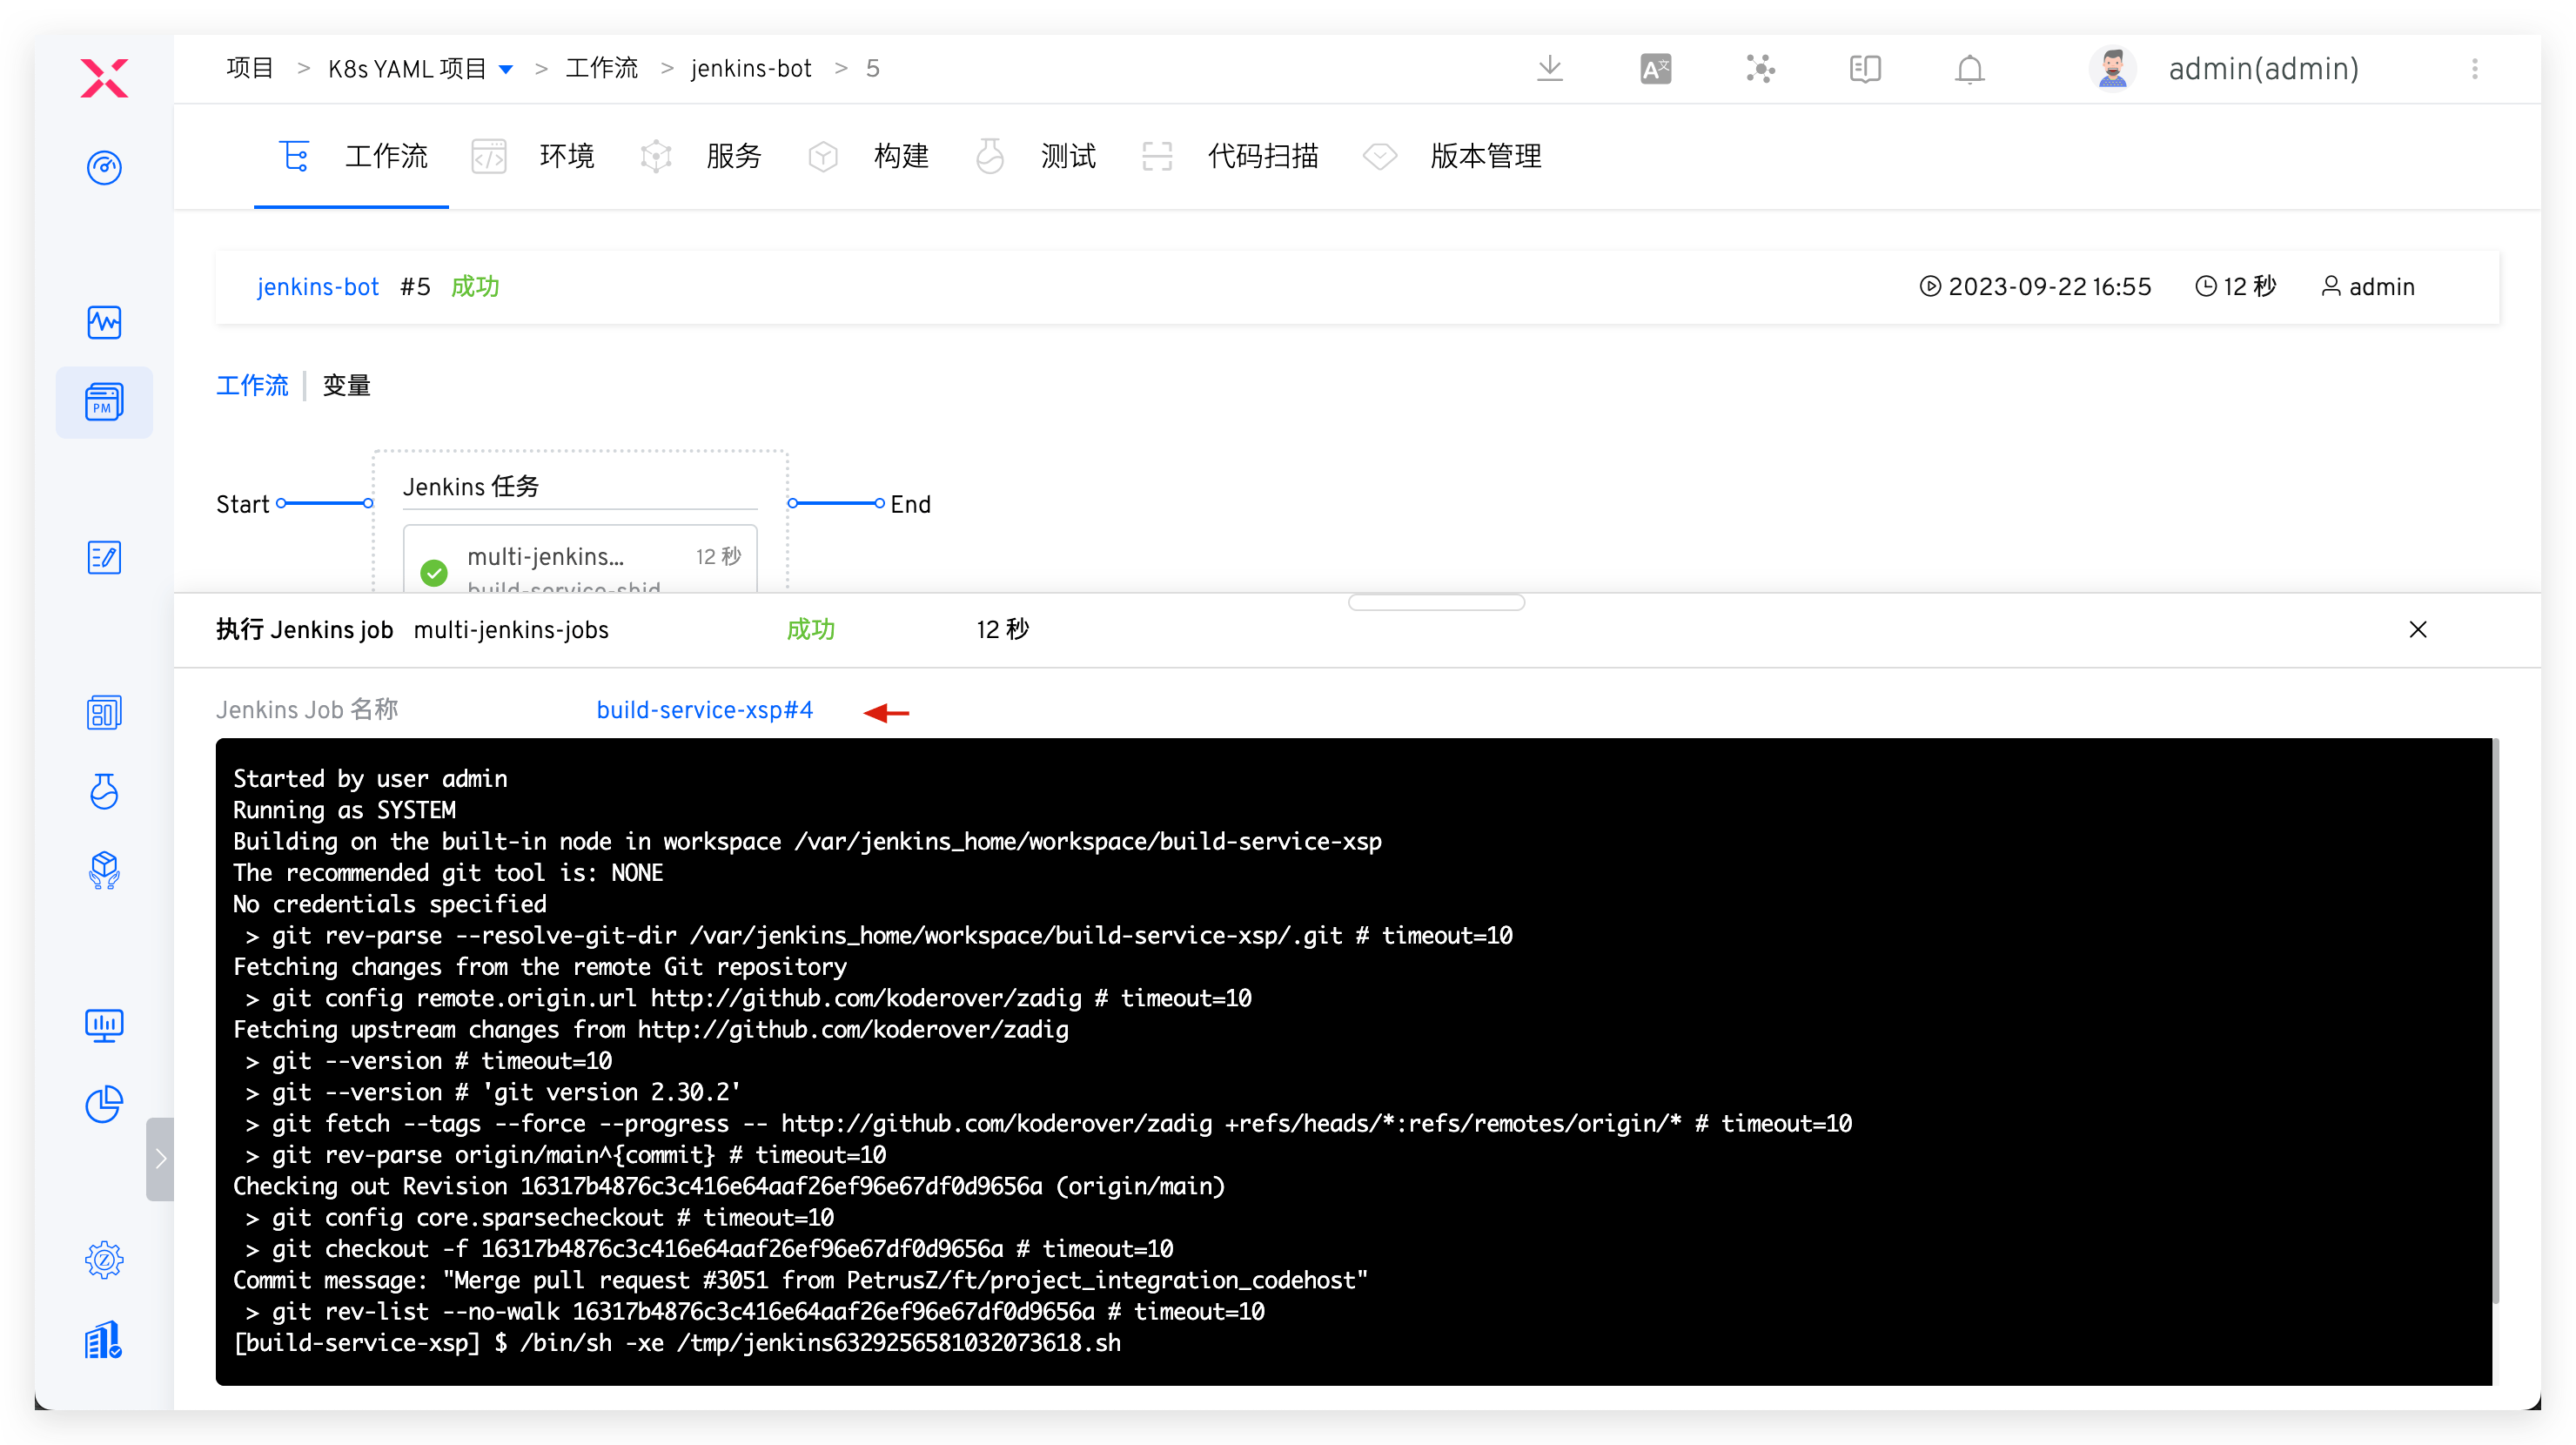
Task: Open the documentation book icon
Action: tap(1865, 68)
